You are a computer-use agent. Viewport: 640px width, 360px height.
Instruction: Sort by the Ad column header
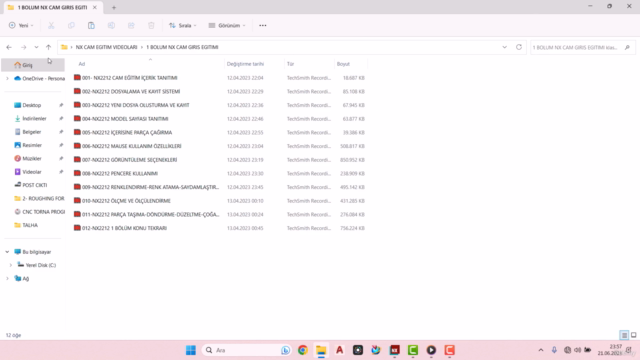(x=82, y=64)
